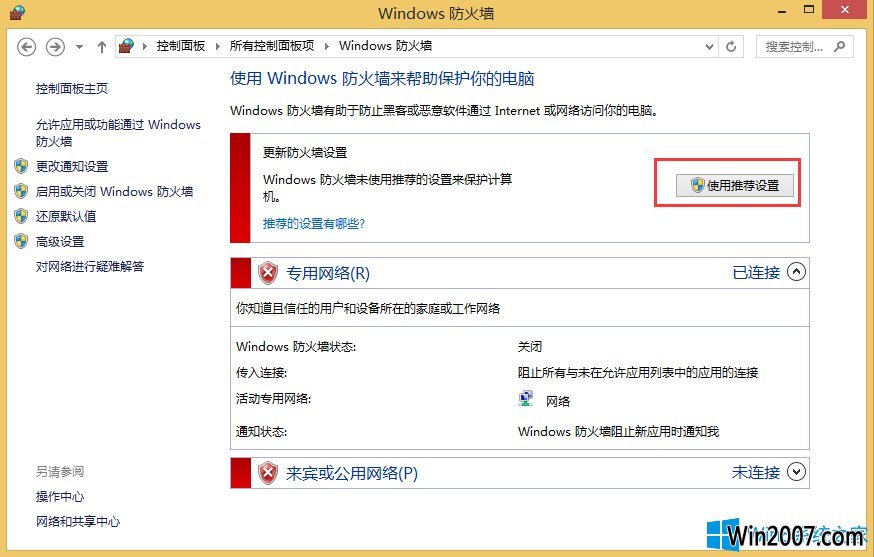The width and height of the screenshot is (874, 557).
Task: Click the firewall icon in address bar
Action: point(127,46)
